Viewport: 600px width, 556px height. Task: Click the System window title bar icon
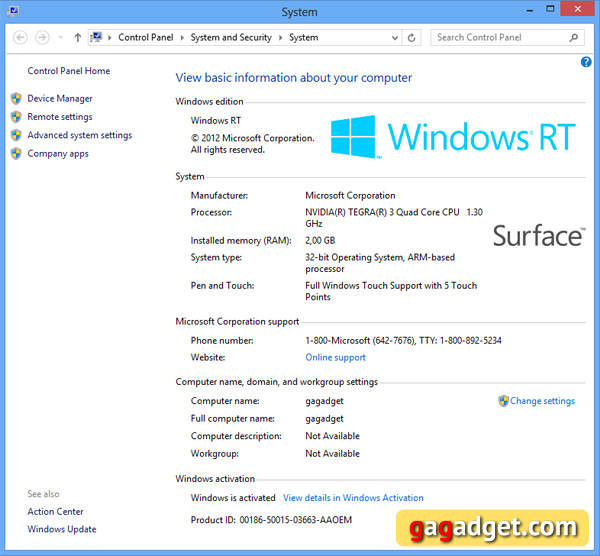[x=13, y=11]
